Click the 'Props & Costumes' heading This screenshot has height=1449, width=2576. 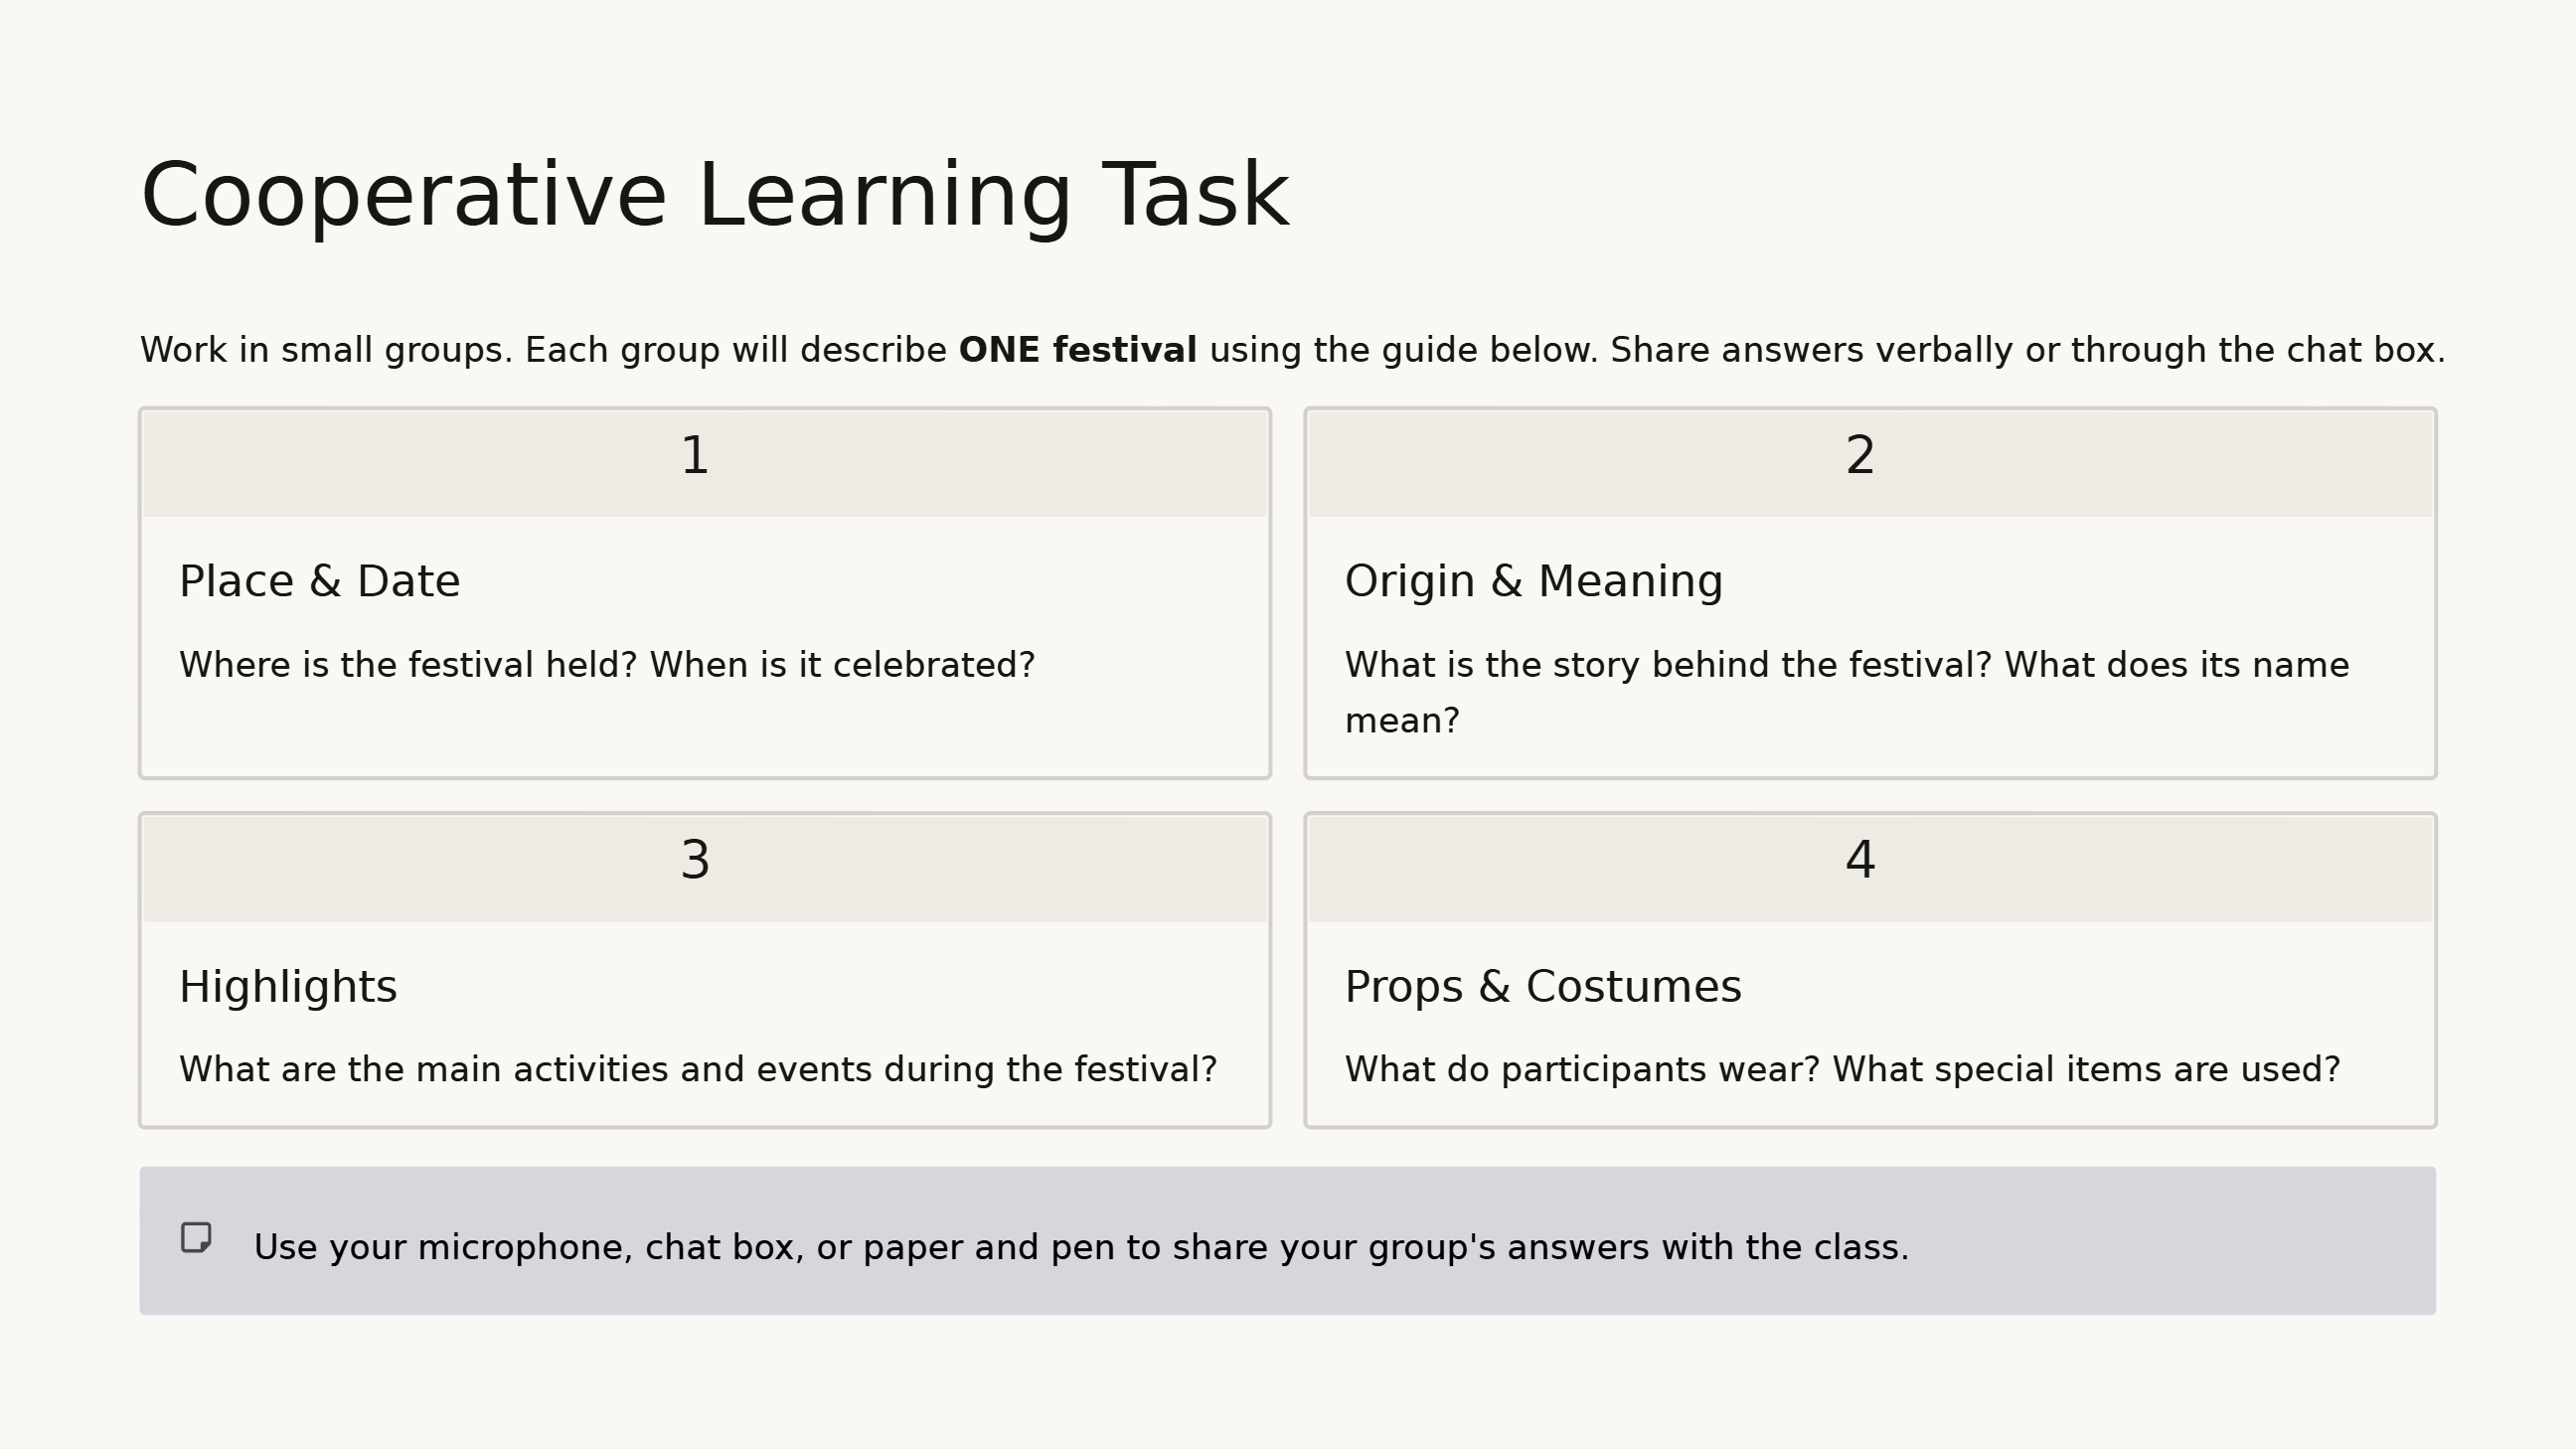pos(1543,987)
